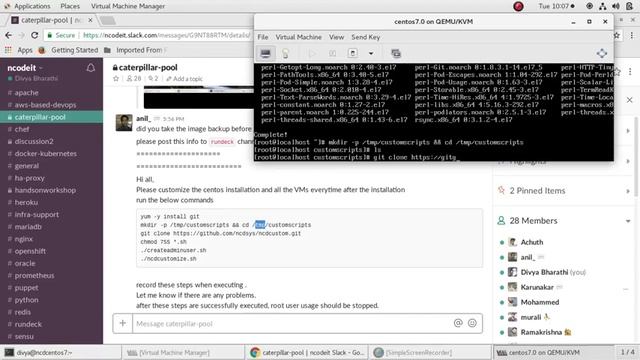
Task: Close the caterpillar-pool browser tab
Action: click(x=90, y=20)
